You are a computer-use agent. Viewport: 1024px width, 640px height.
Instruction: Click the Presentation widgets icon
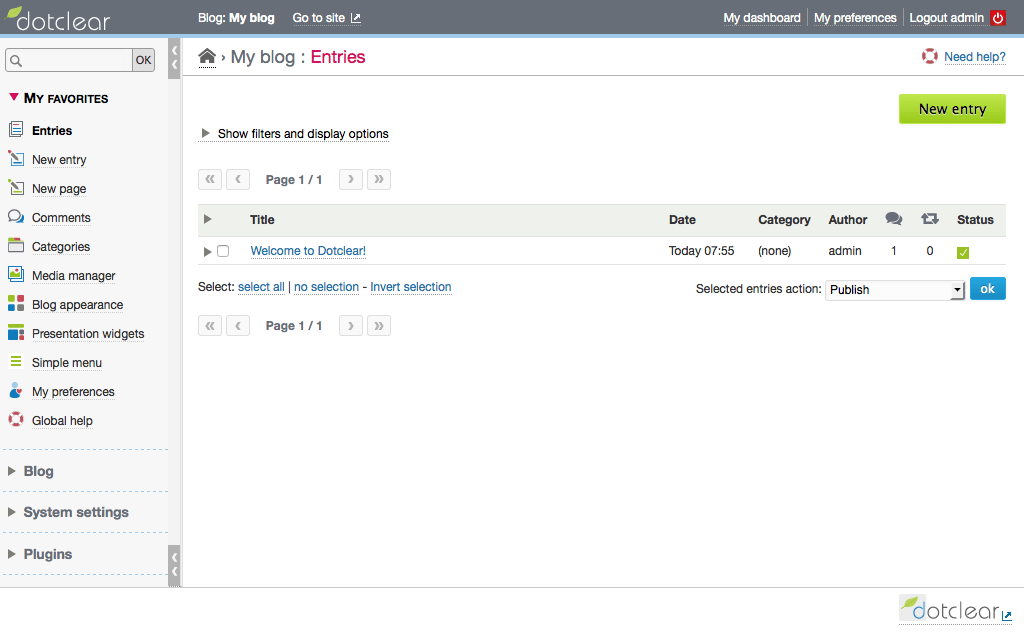click(x=15, y=333)
